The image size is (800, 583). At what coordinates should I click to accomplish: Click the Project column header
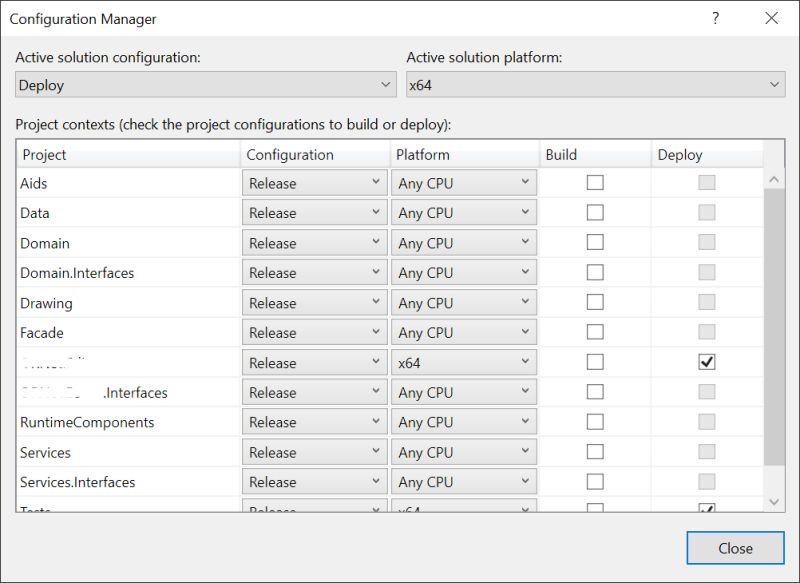tap(128, 155)
